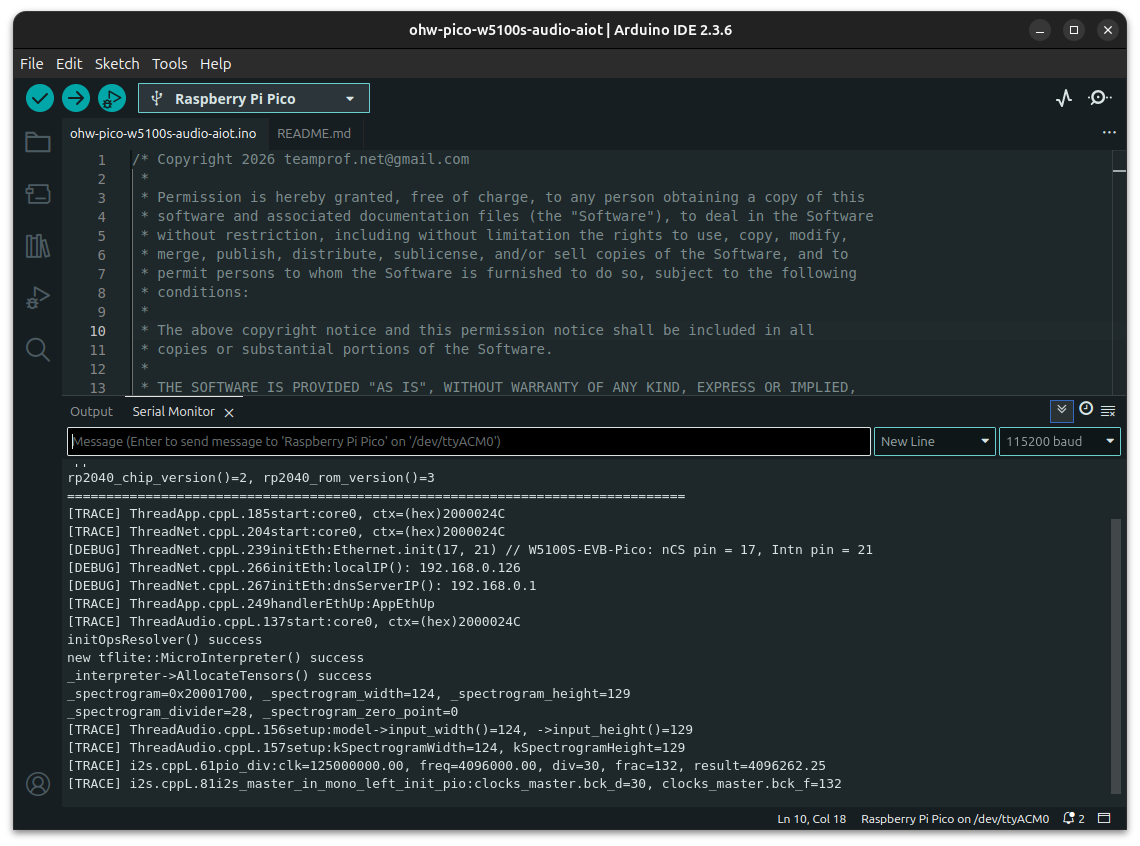Open the sidebar Search magnifier icon
Image resolution: width=1140 pixels, height=846 pixels.
coord(38,349)
